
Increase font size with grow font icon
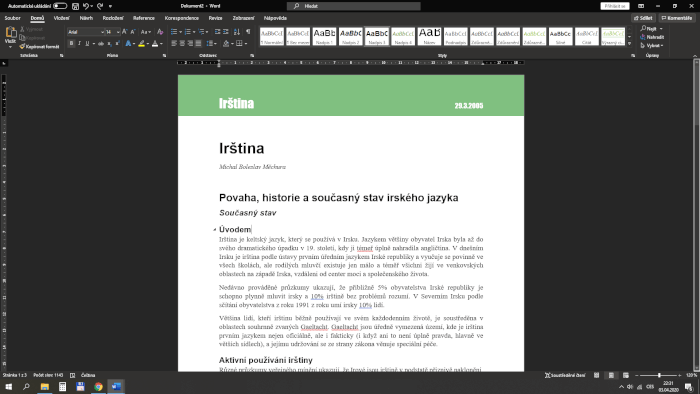click(125, 32)
